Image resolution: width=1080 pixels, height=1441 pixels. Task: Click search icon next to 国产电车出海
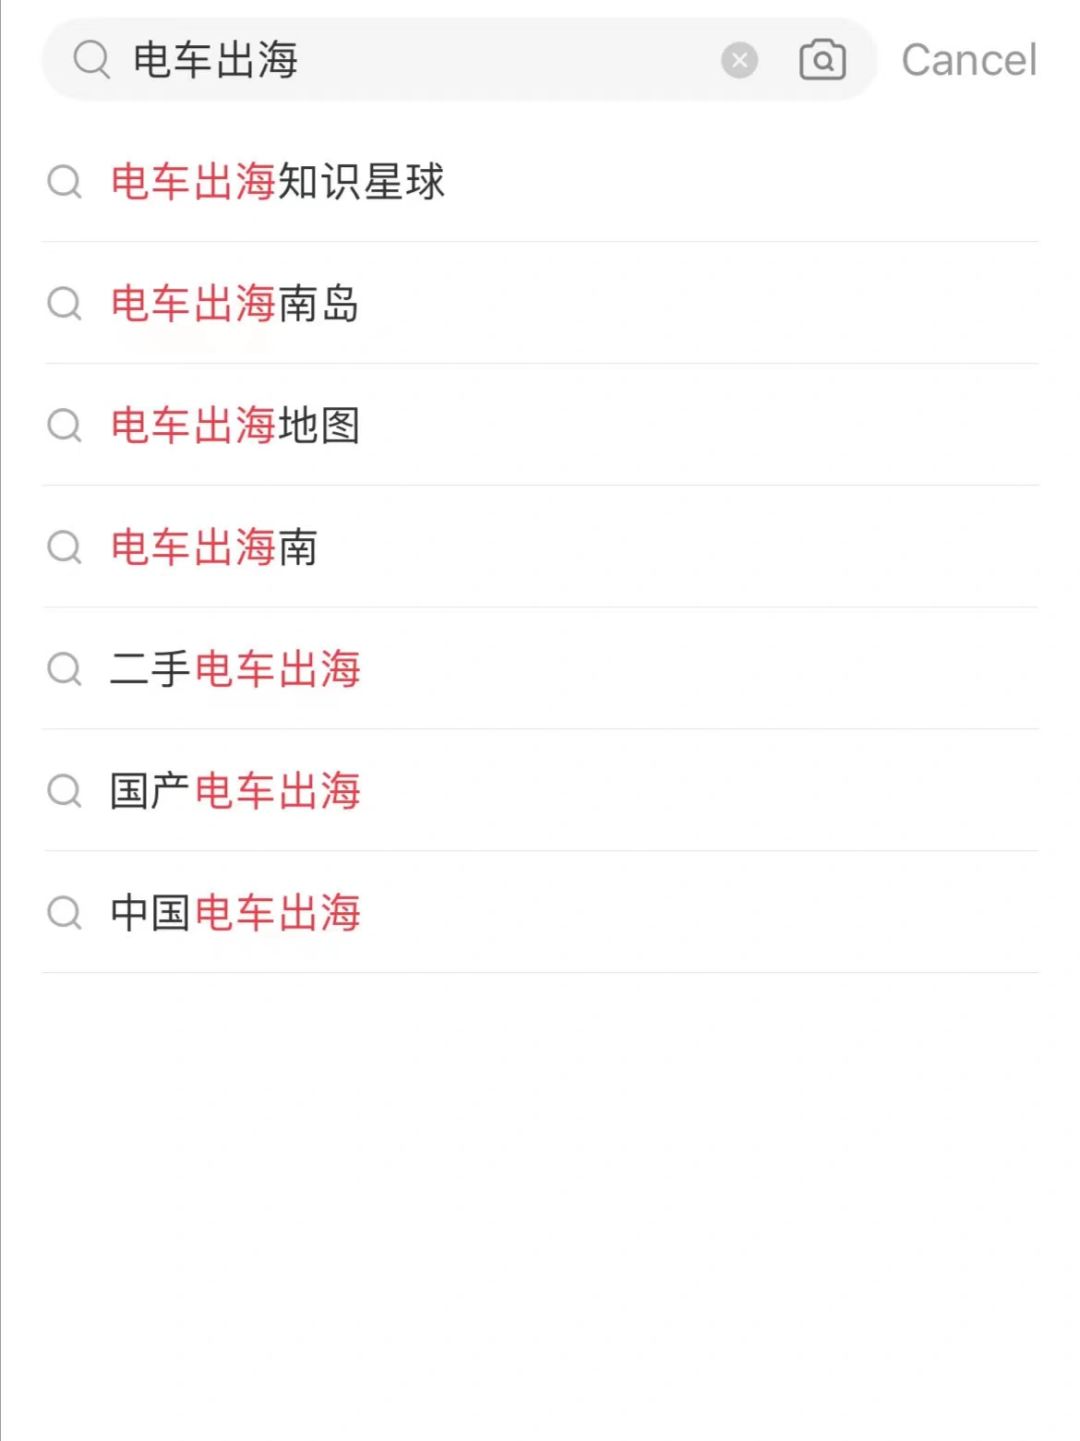[65, 791]
